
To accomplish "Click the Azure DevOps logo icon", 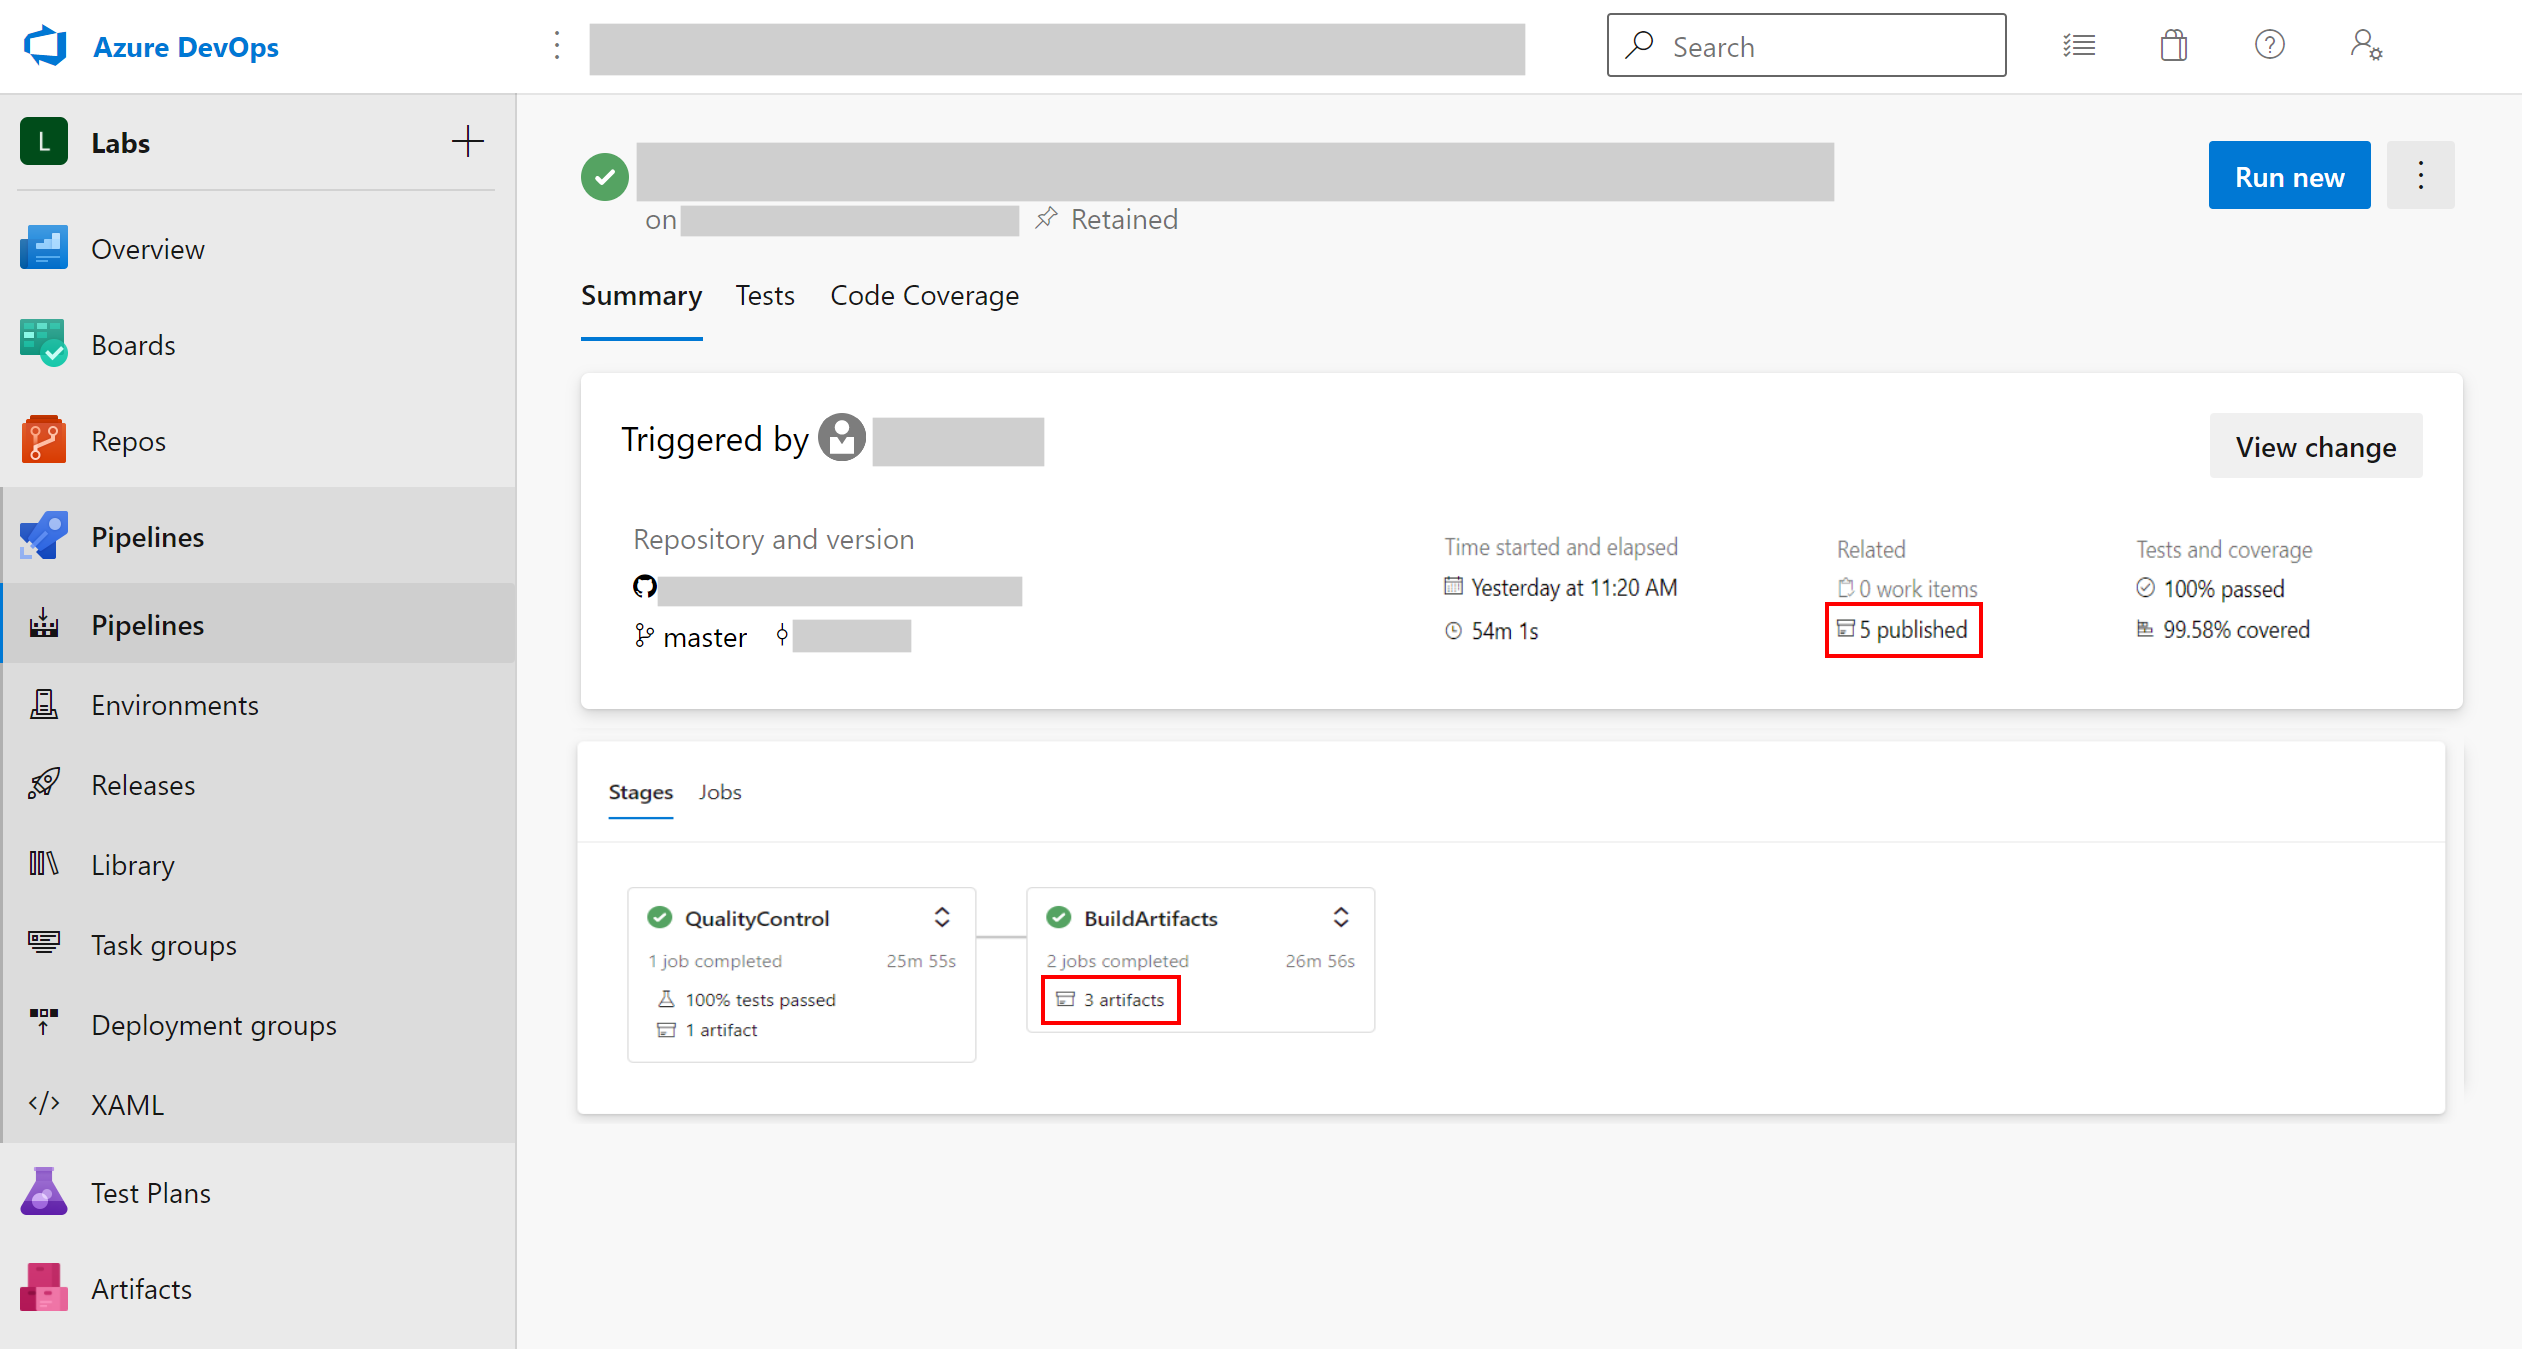I will coord(45,46).
